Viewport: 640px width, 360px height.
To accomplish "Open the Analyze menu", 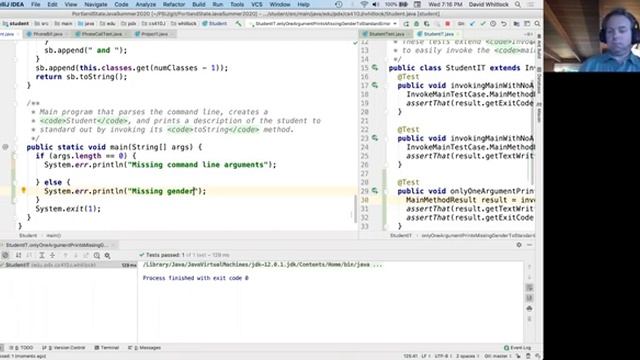I will 146,4.
